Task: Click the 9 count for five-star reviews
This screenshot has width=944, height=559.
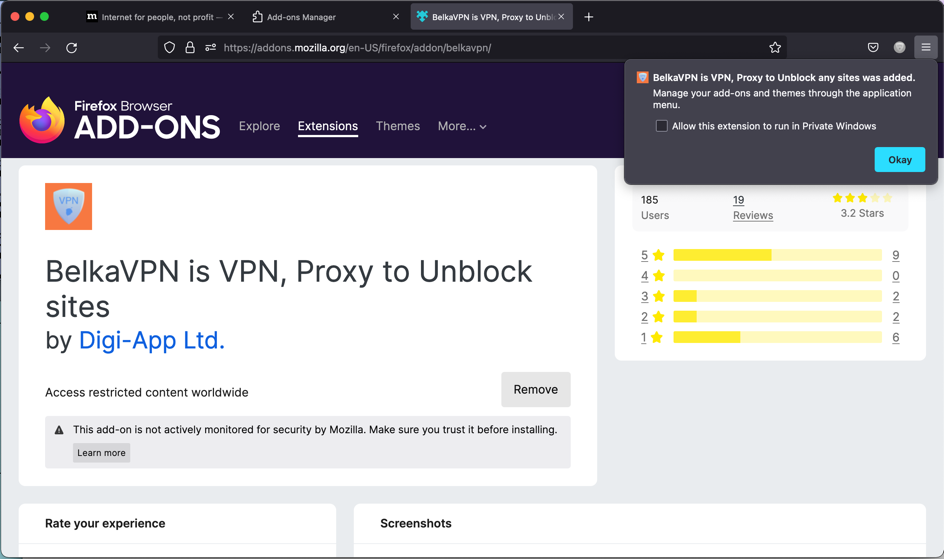Action: pyautogui.click(x=896, y=255)
